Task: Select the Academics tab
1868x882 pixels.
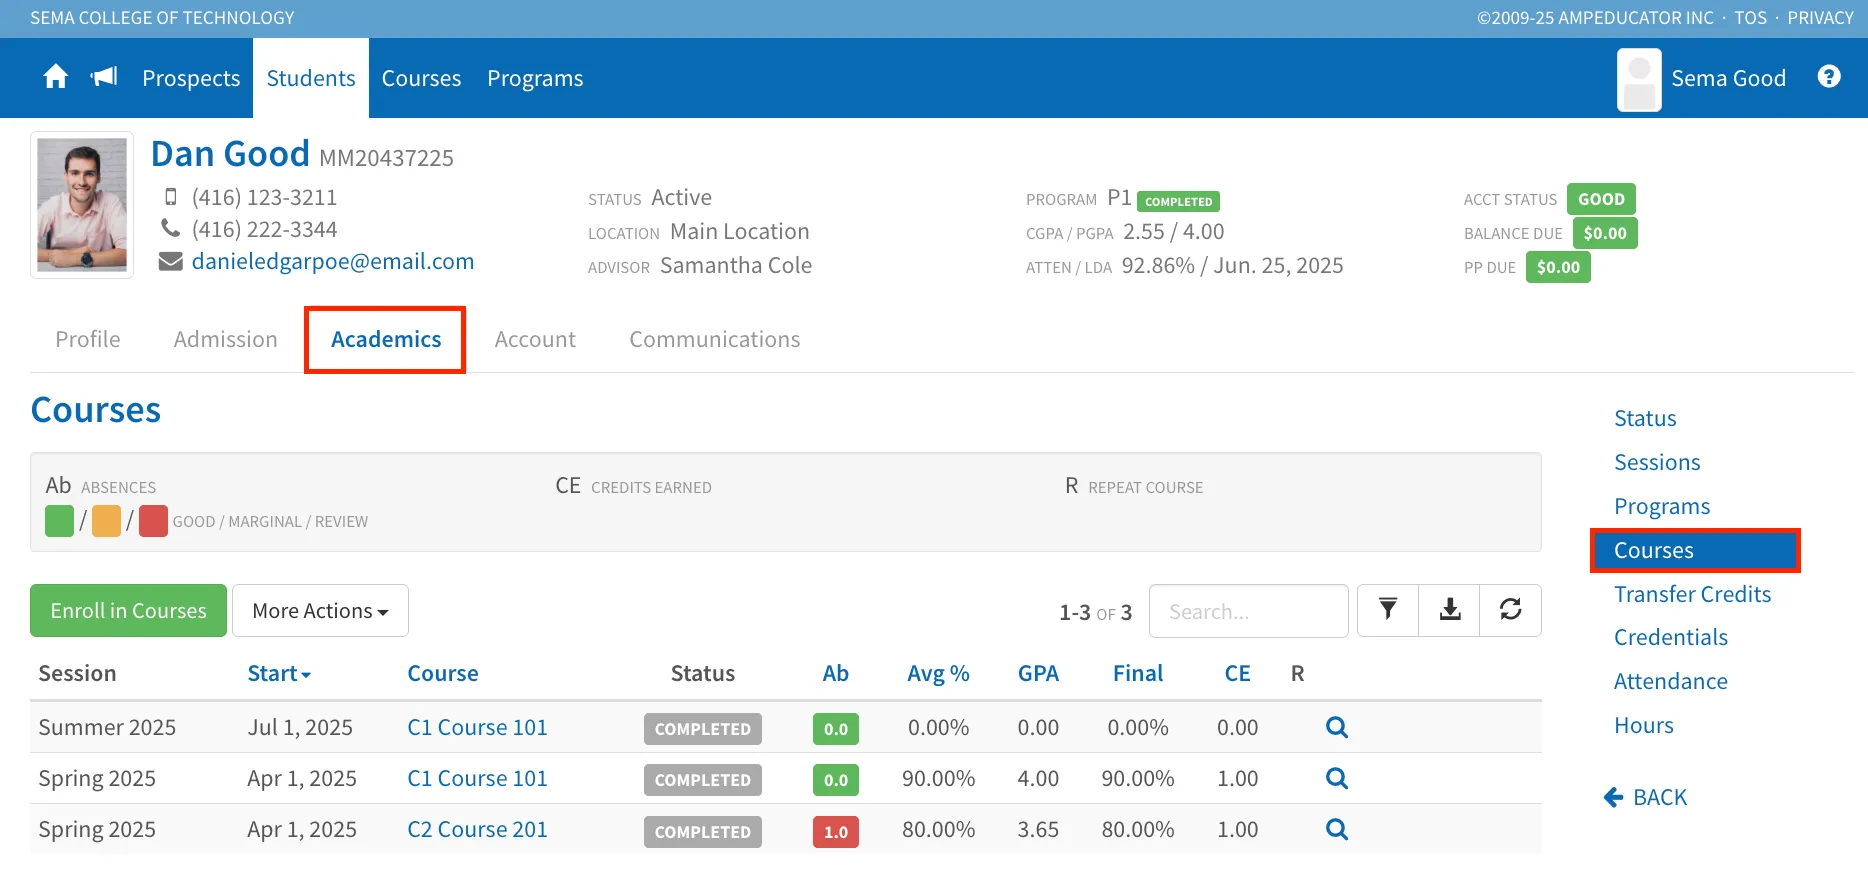Action: 386,340
